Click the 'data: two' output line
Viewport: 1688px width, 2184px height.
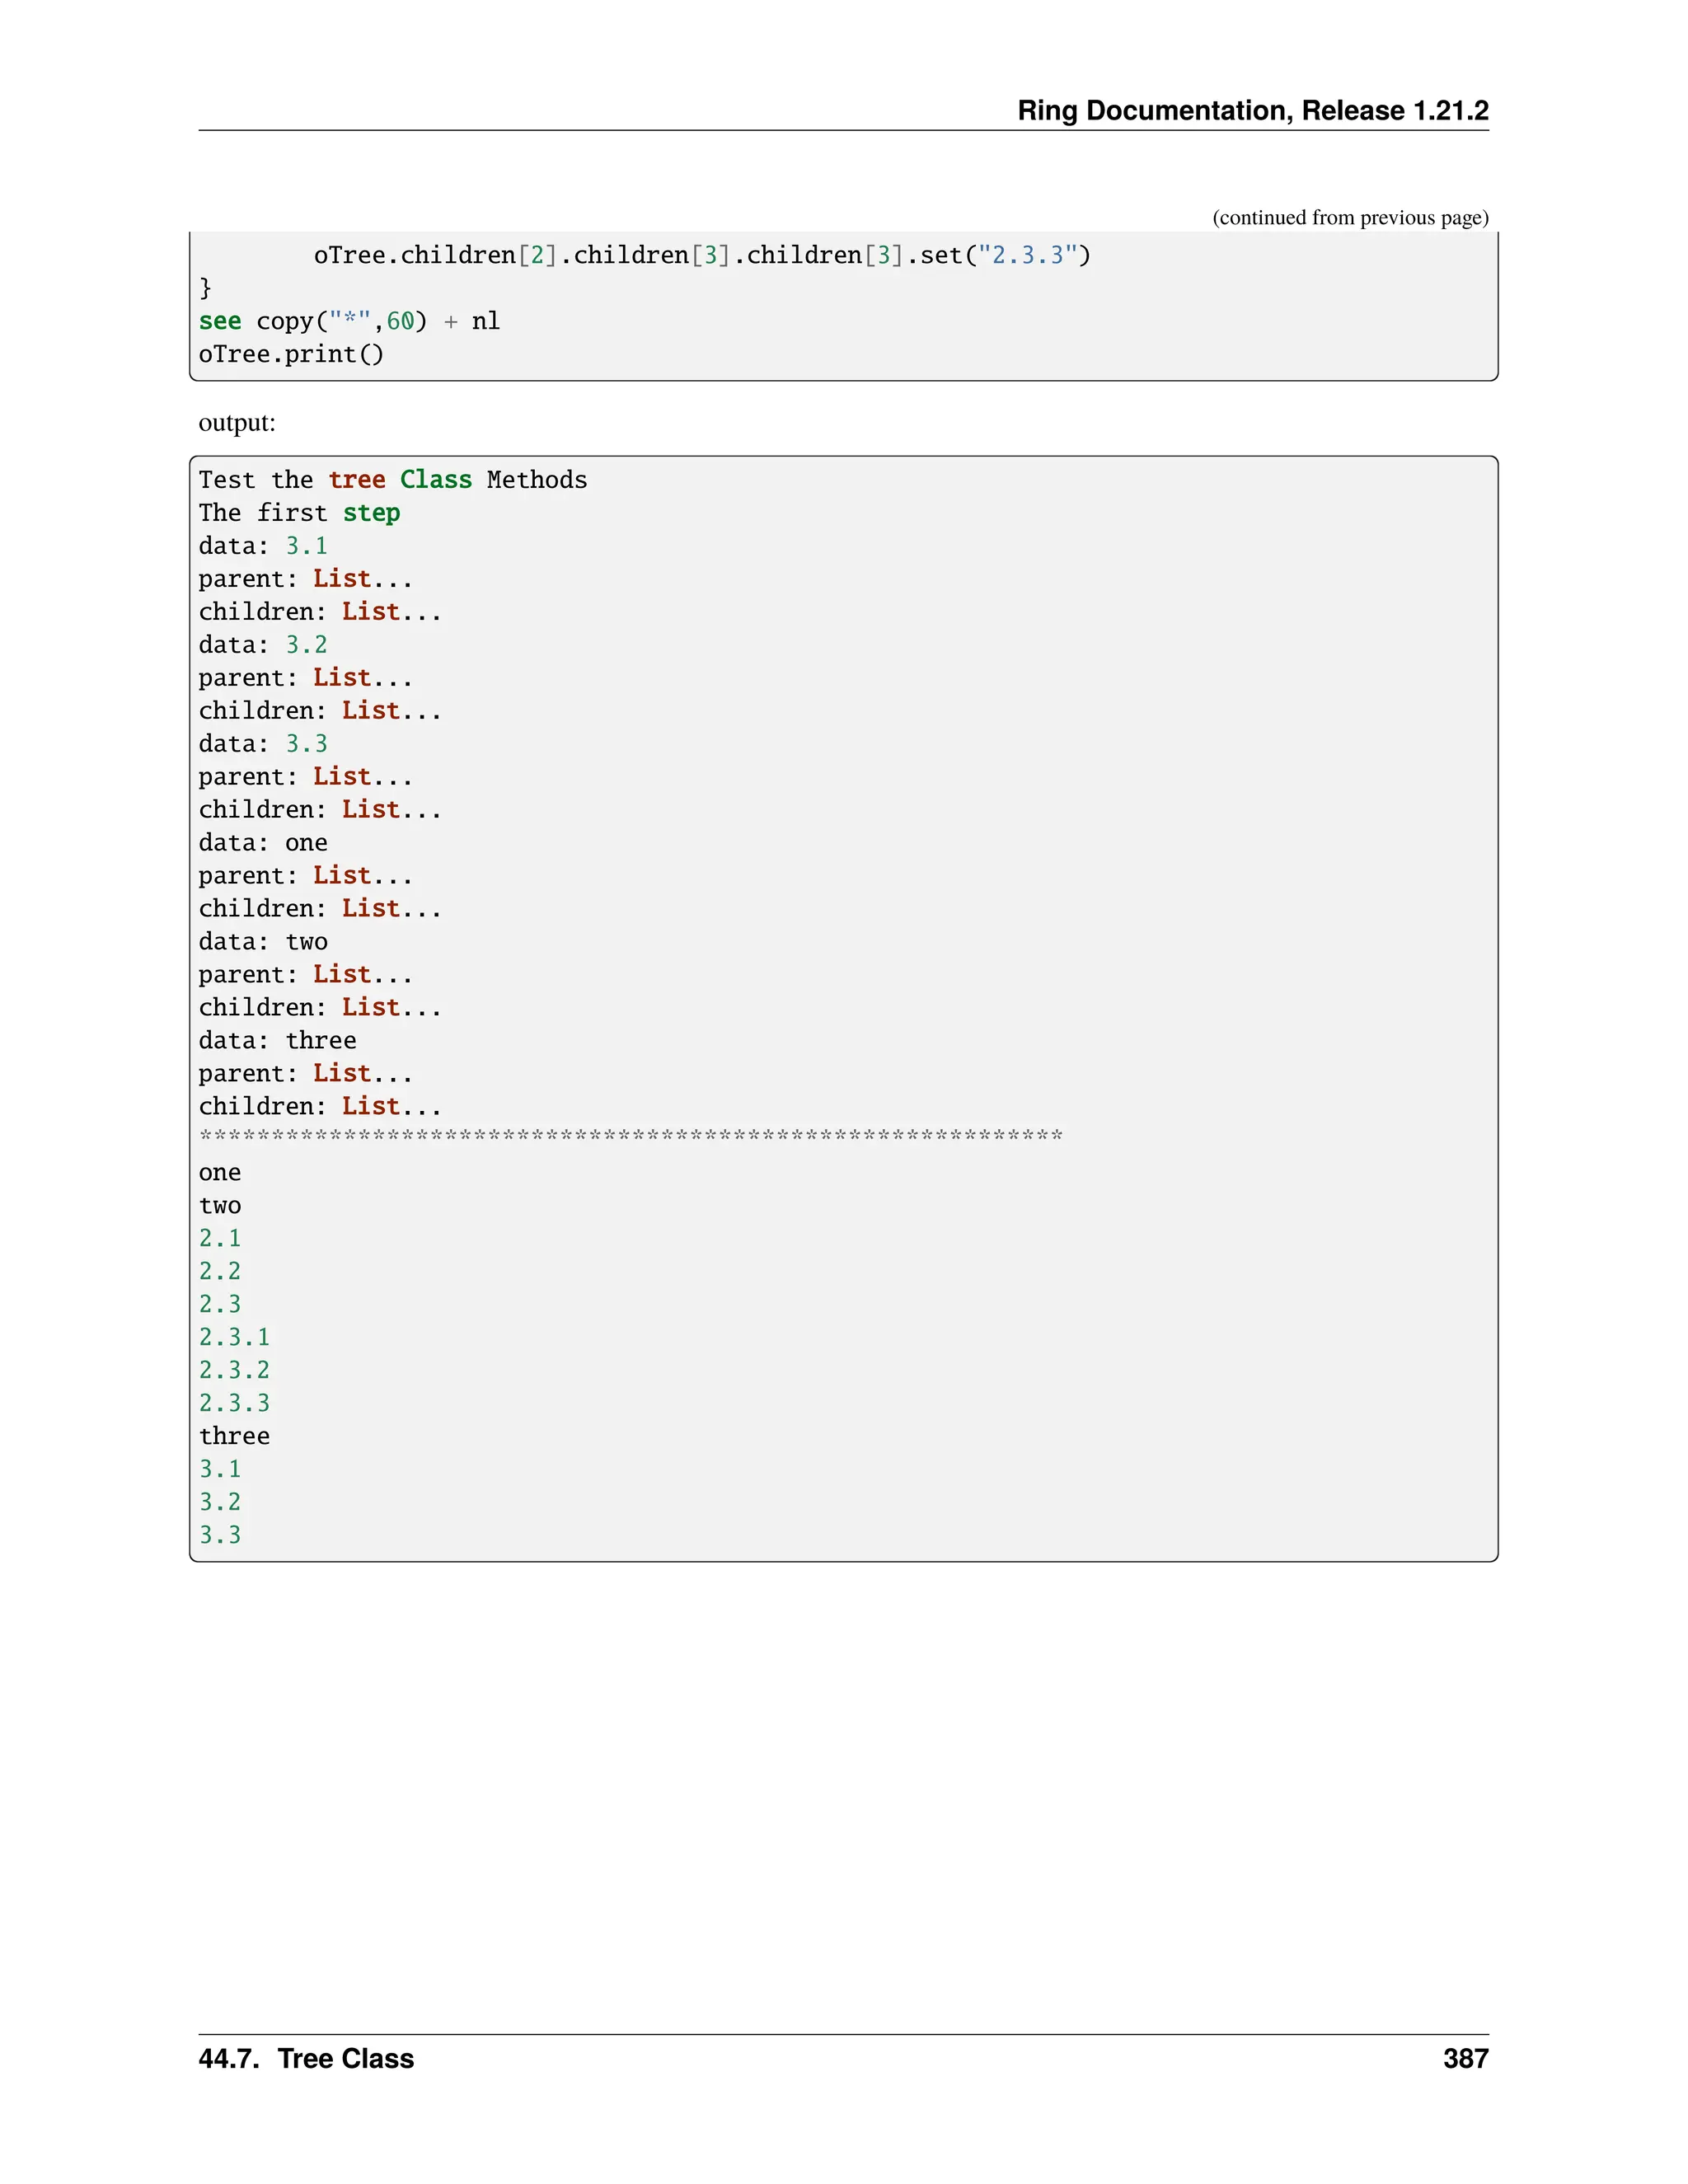(x=262, y=942)
